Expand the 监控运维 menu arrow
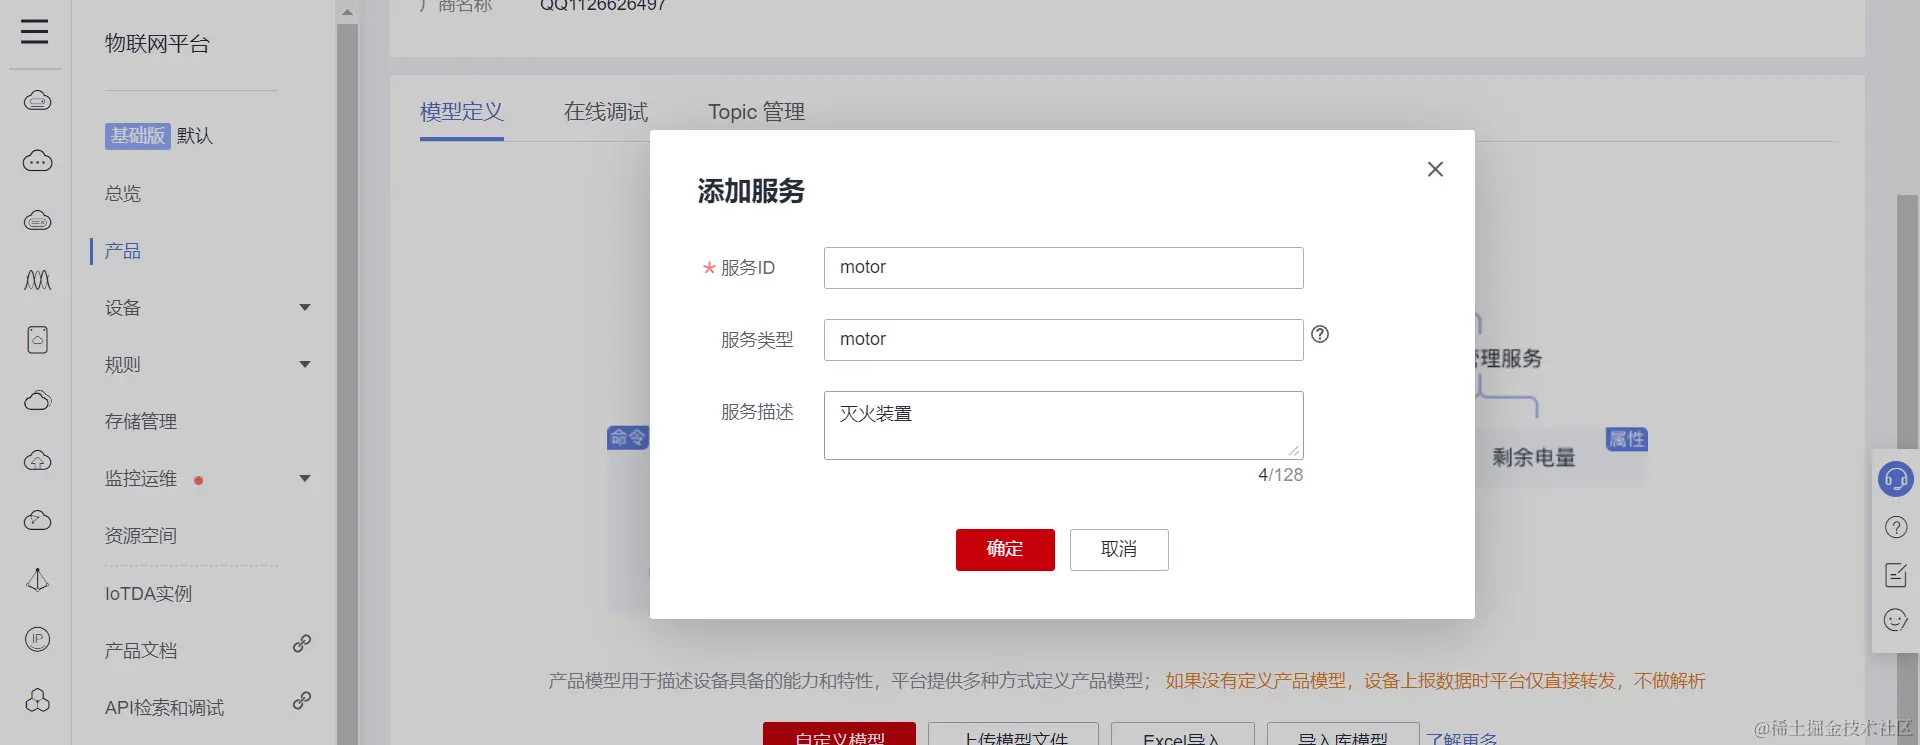Image resolution: width=1920 pixels, height=745 pixels. pos(305,478)
